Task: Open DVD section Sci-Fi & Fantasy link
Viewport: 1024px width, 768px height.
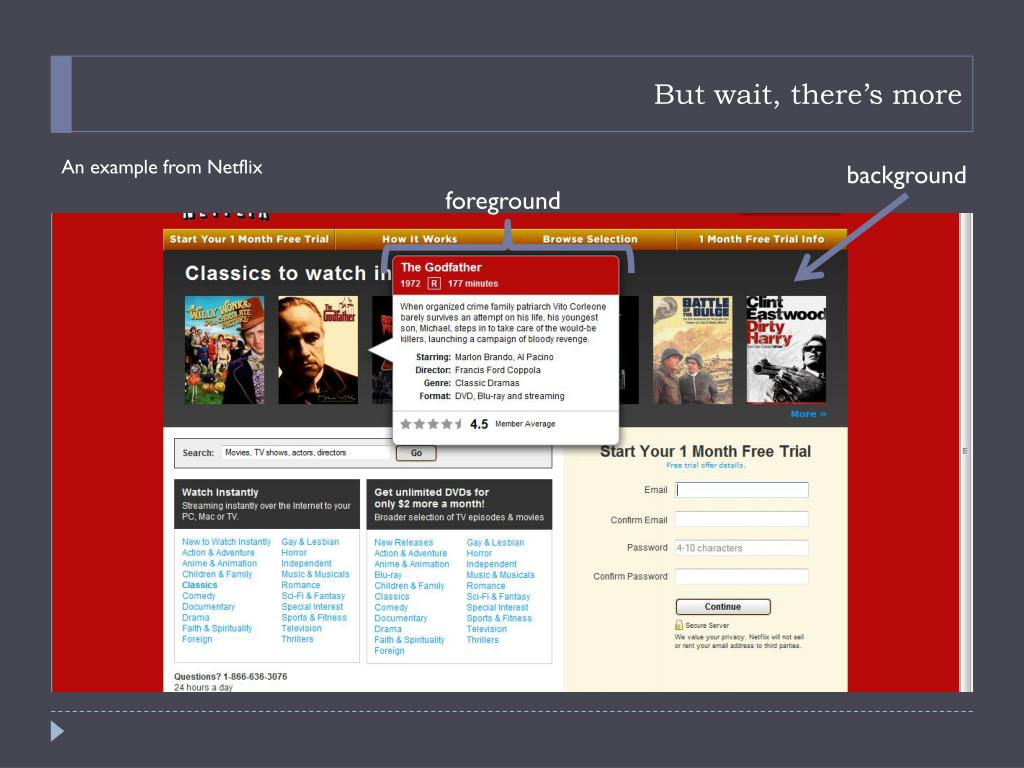Action: coord(498,597)
